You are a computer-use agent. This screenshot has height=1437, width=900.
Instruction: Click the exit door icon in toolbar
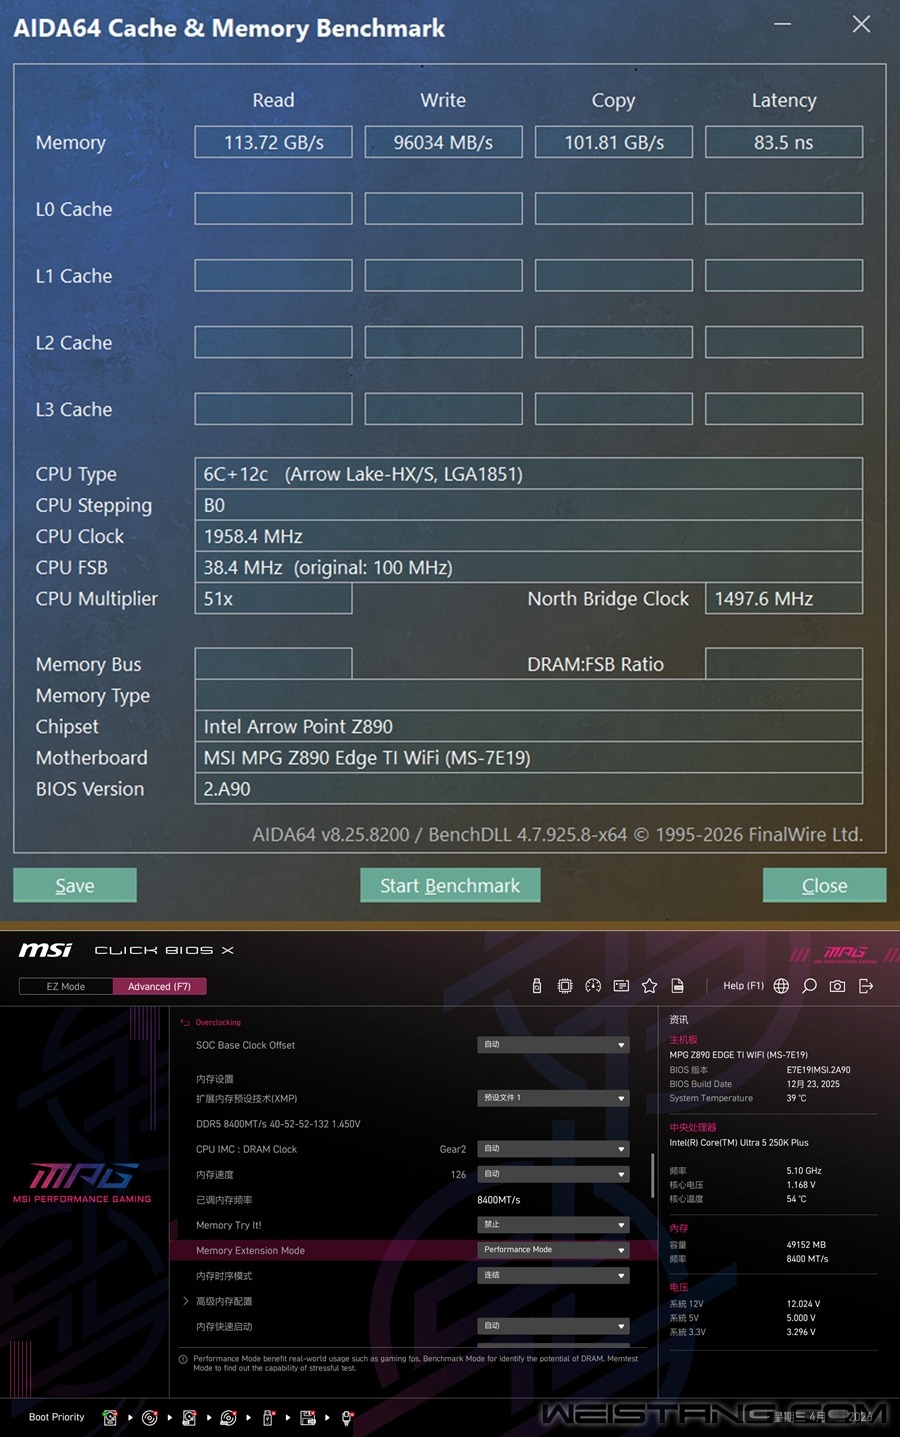pos(866,986)
